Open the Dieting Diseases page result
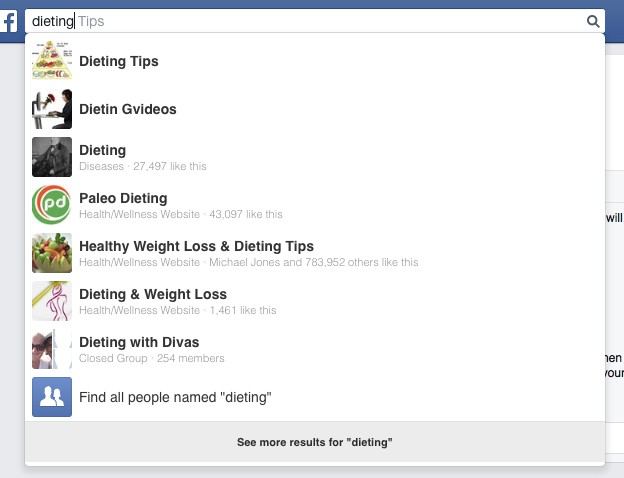 tap(103, 150)
